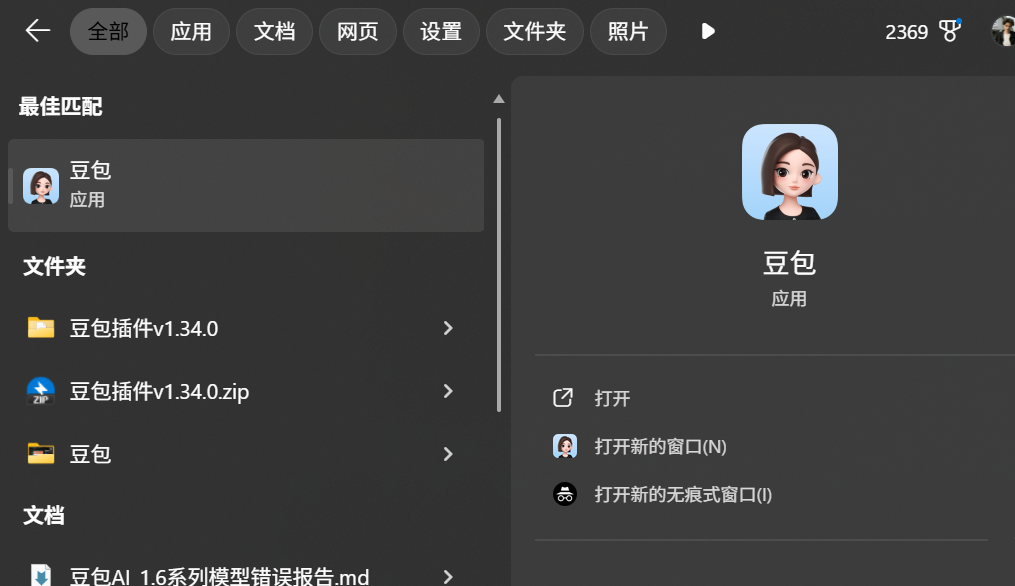The image size is (1015, 586).
Task: Switch to the 网页 filter tab
Action: pyautogui.click(x=357, y=31)
